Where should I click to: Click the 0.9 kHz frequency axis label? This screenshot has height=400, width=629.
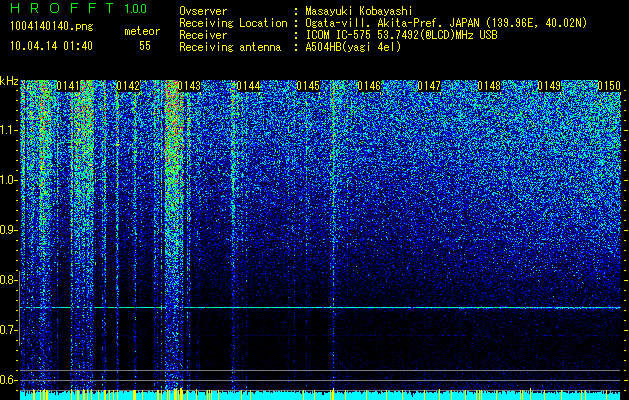[9, 230]
